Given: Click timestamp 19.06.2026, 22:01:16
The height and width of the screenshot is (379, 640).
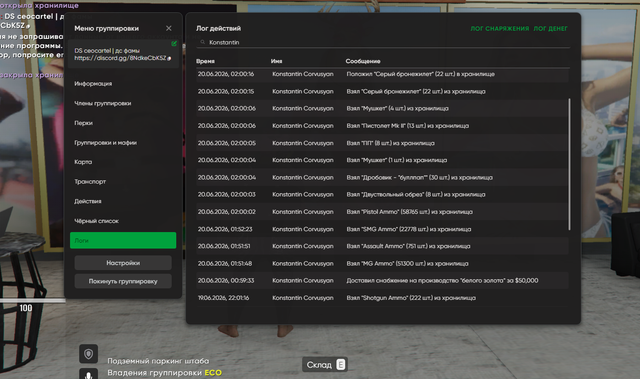Looking at the screenshot, I should click(223, 298).
